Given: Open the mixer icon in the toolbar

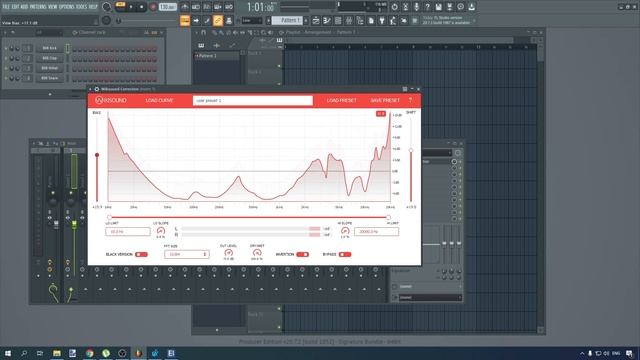Looking at the screenshot, I should click(x=349, y=20).
